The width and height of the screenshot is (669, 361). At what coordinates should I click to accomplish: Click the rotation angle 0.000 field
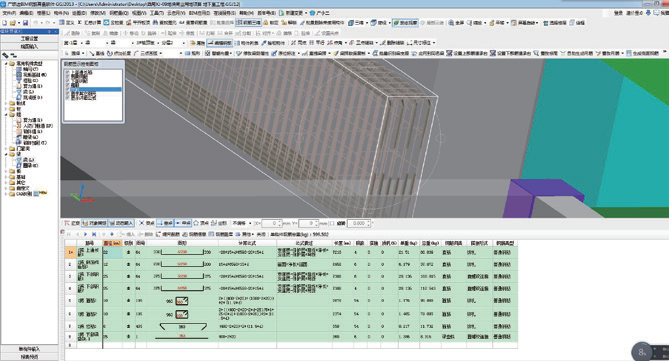(x=359, y=223)
